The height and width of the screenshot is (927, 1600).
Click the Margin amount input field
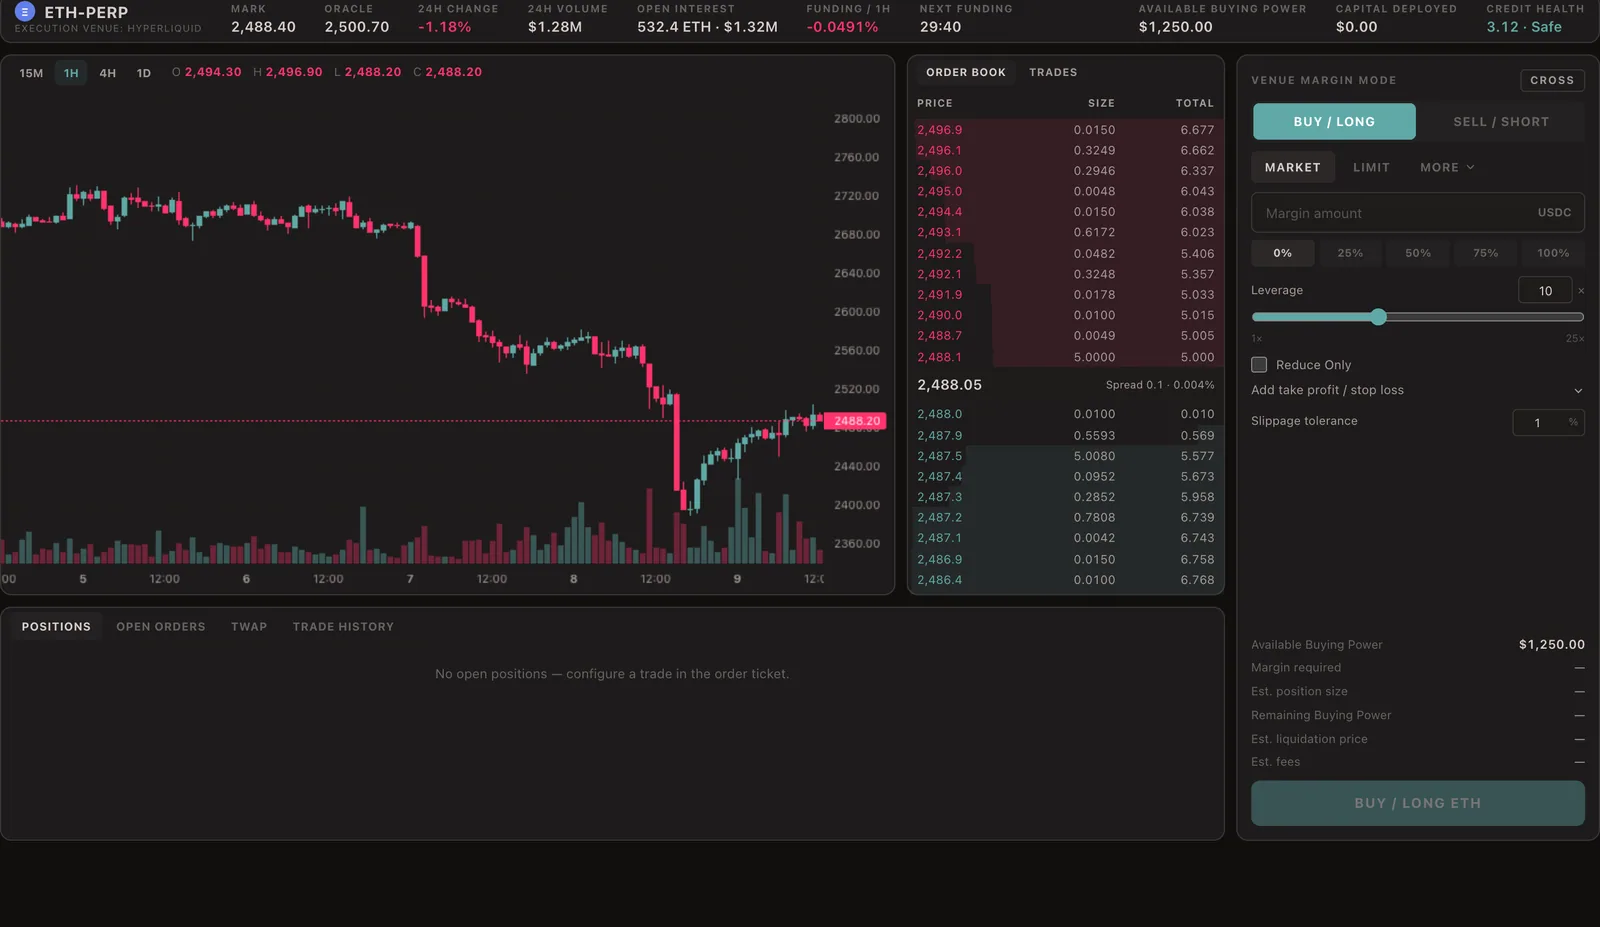click(x=1417, y=213)
